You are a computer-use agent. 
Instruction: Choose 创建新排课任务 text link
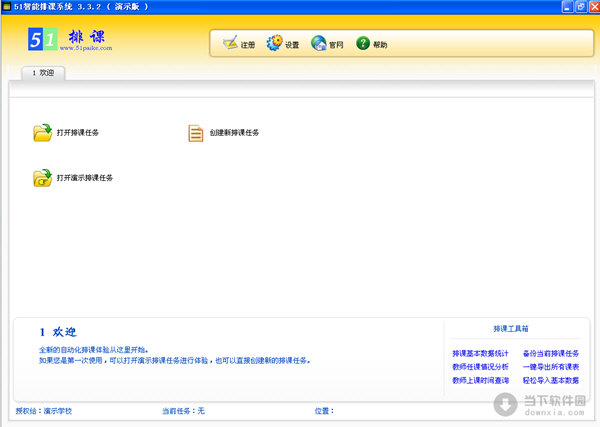pos(234,133)
